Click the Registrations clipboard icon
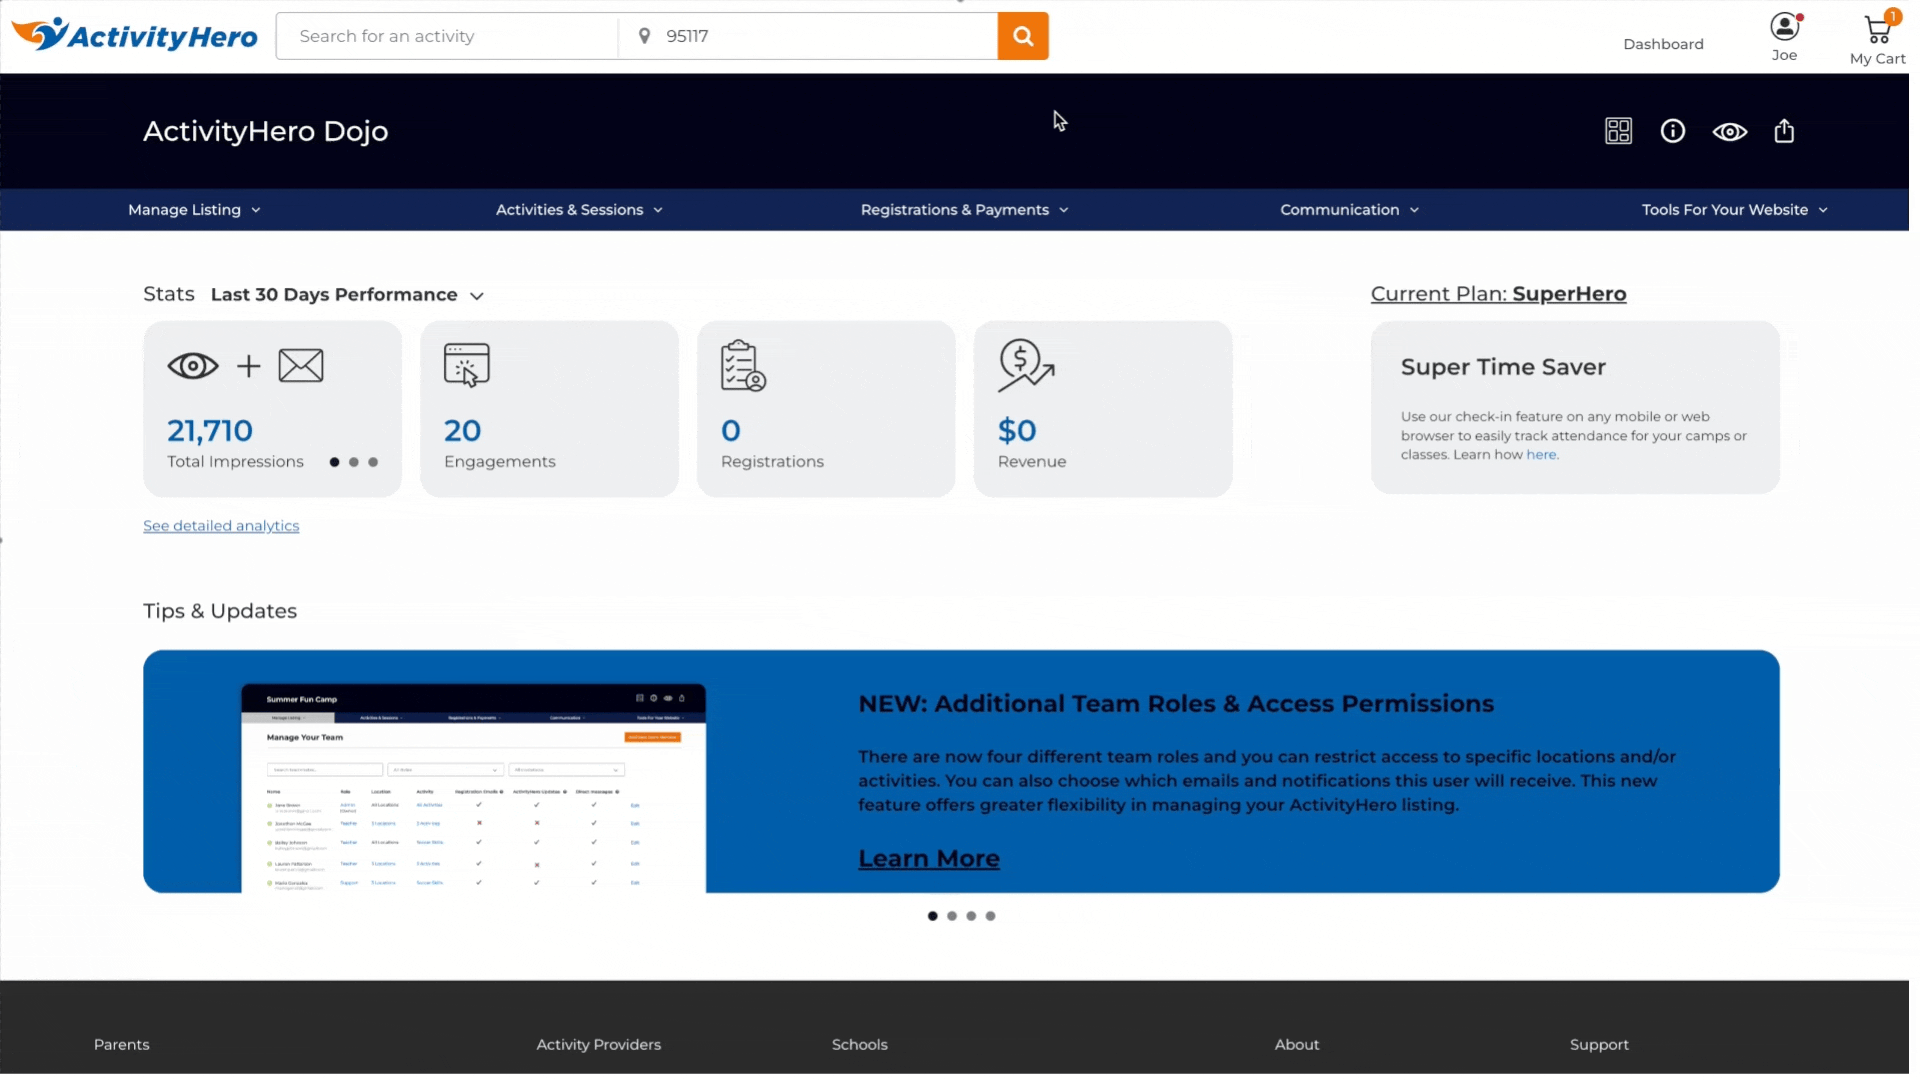Image resolution: width=1920 pixels, height=1080 pixels. 743,366
